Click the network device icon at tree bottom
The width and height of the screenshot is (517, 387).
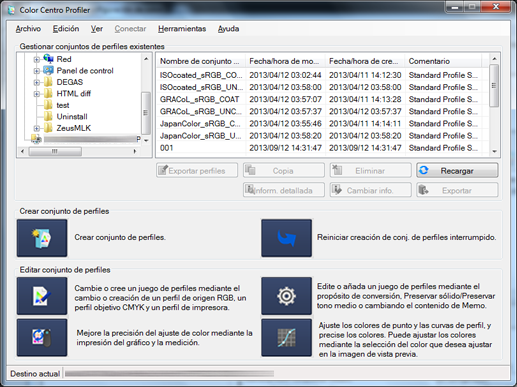pyautogui.click(x=36, y=139)
